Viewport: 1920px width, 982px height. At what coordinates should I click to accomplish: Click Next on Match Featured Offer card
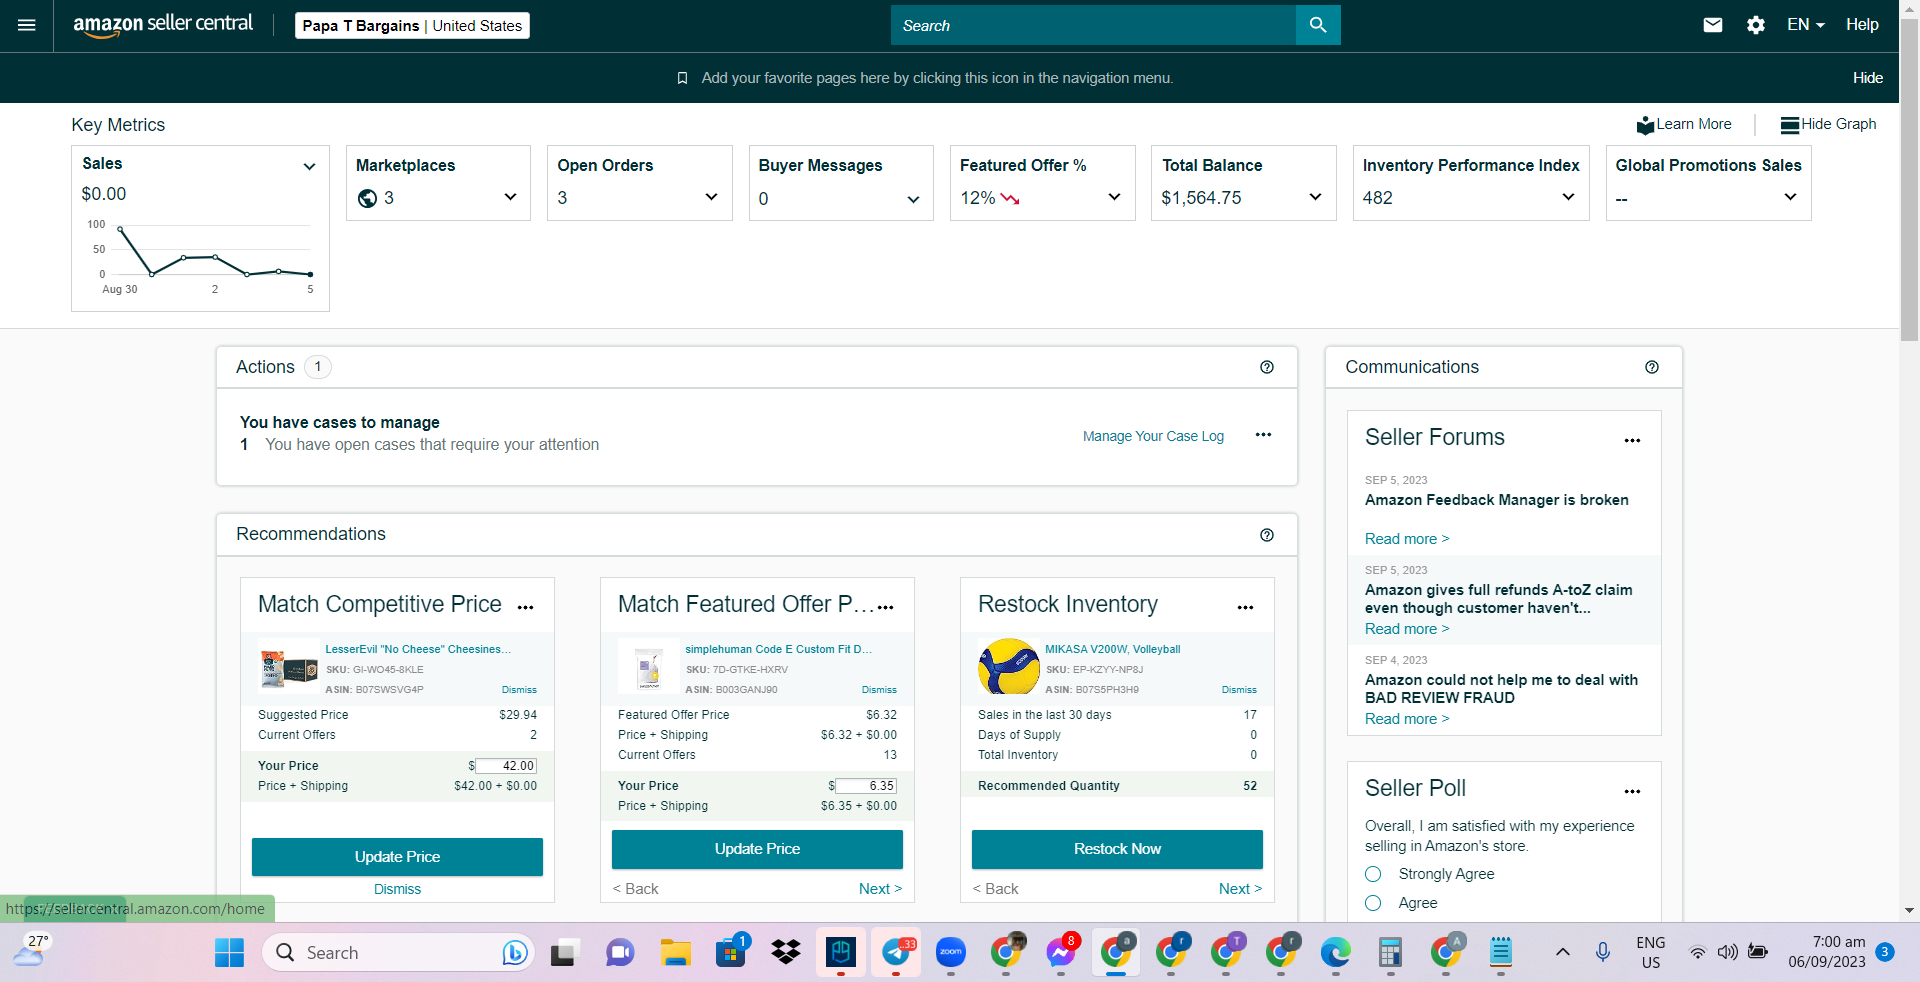point(880,889)
